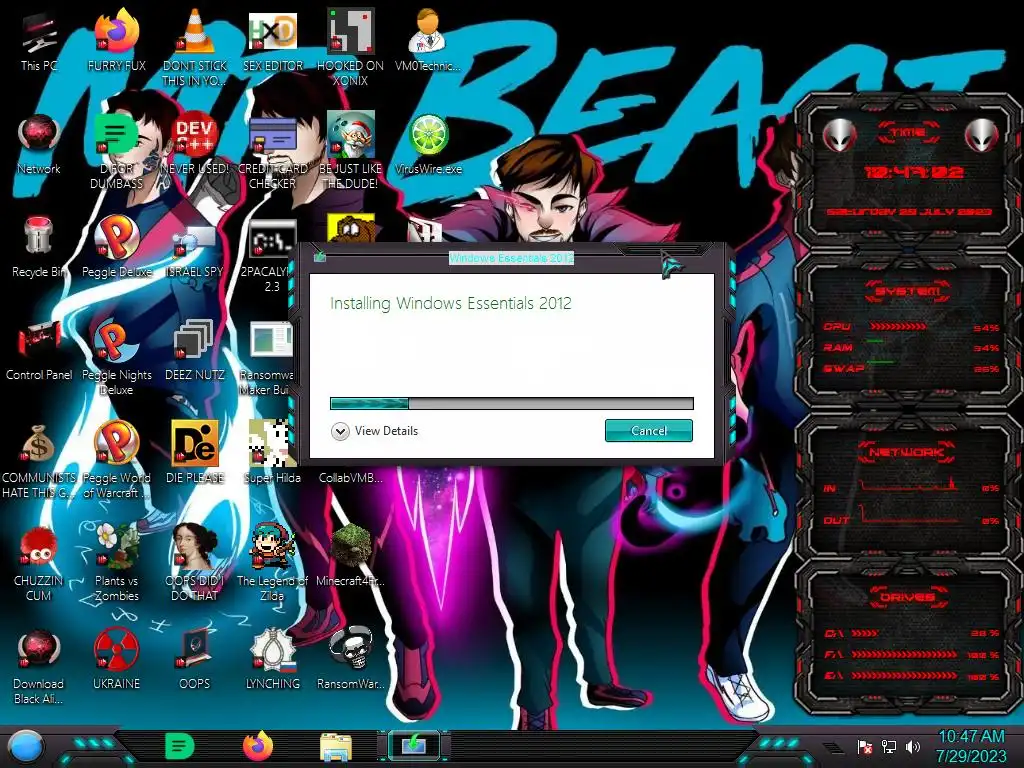The image size is (1024, 768).
Task: Click the F:\ drive row in DRIVES
Action: [x=911, y=654]
